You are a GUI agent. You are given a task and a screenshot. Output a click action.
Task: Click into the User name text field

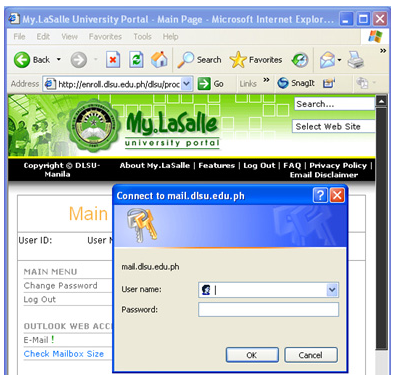(269, 290)
